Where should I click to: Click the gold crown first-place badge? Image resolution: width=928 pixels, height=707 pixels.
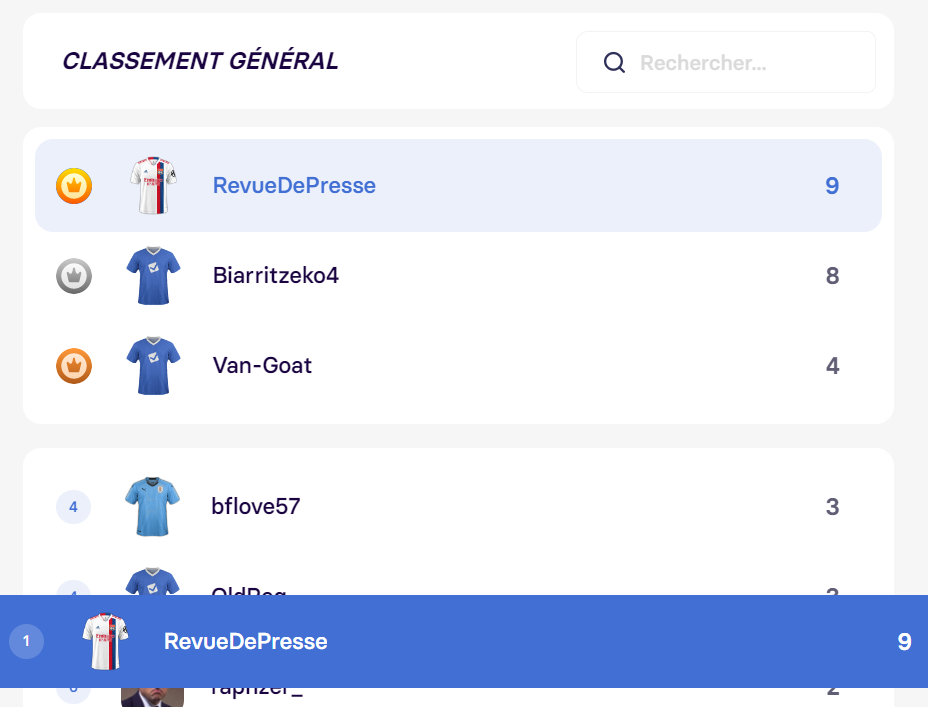point(74,186)
